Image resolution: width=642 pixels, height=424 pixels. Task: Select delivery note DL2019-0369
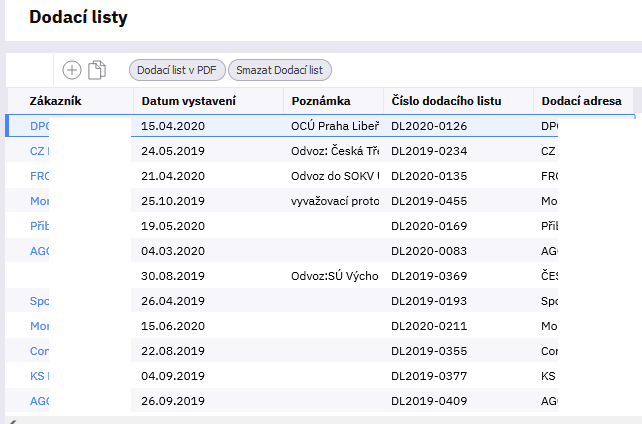(x=429, y=276)
